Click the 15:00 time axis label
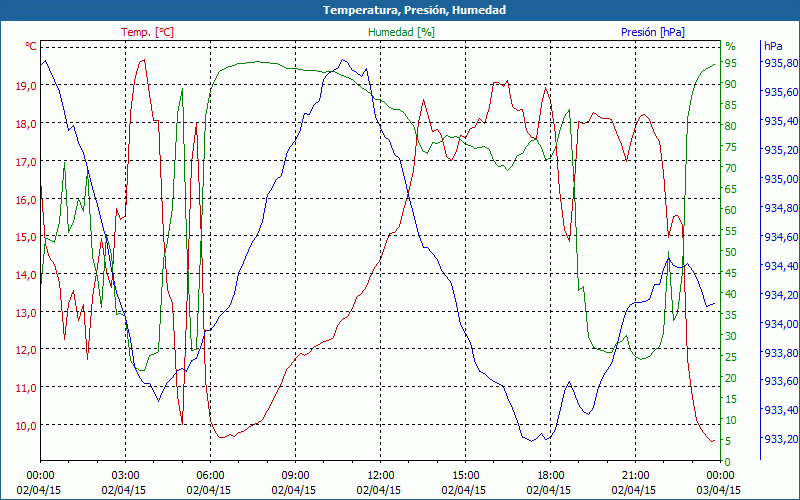 465,476
